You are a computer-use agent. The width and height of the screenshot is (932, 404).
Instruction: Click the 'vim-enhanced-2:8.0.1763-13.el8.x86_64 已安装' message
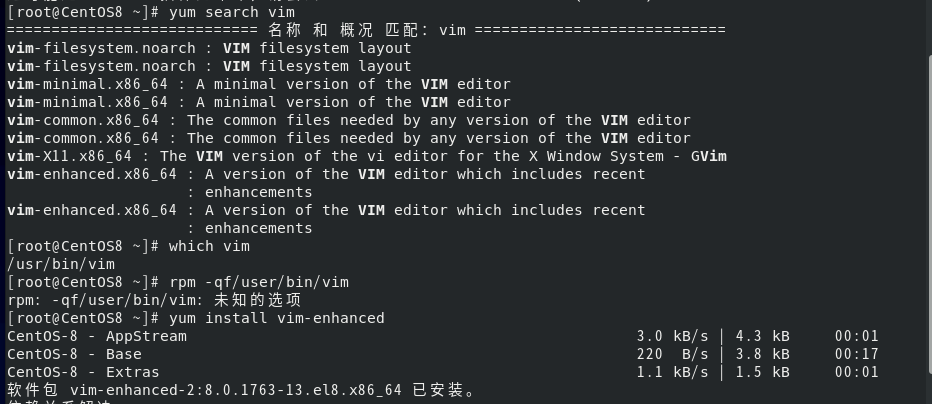pyautogui.click(x=241, y=390)
